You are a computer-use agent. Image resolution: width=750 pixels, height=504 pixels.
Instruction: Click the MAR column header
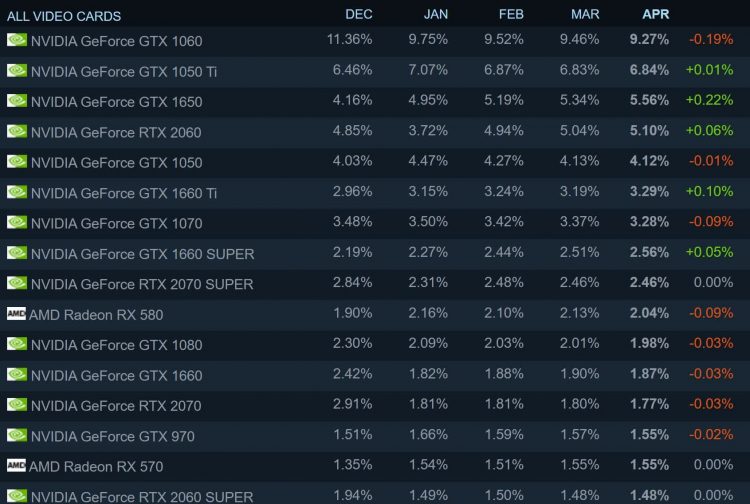pos(585,14)
